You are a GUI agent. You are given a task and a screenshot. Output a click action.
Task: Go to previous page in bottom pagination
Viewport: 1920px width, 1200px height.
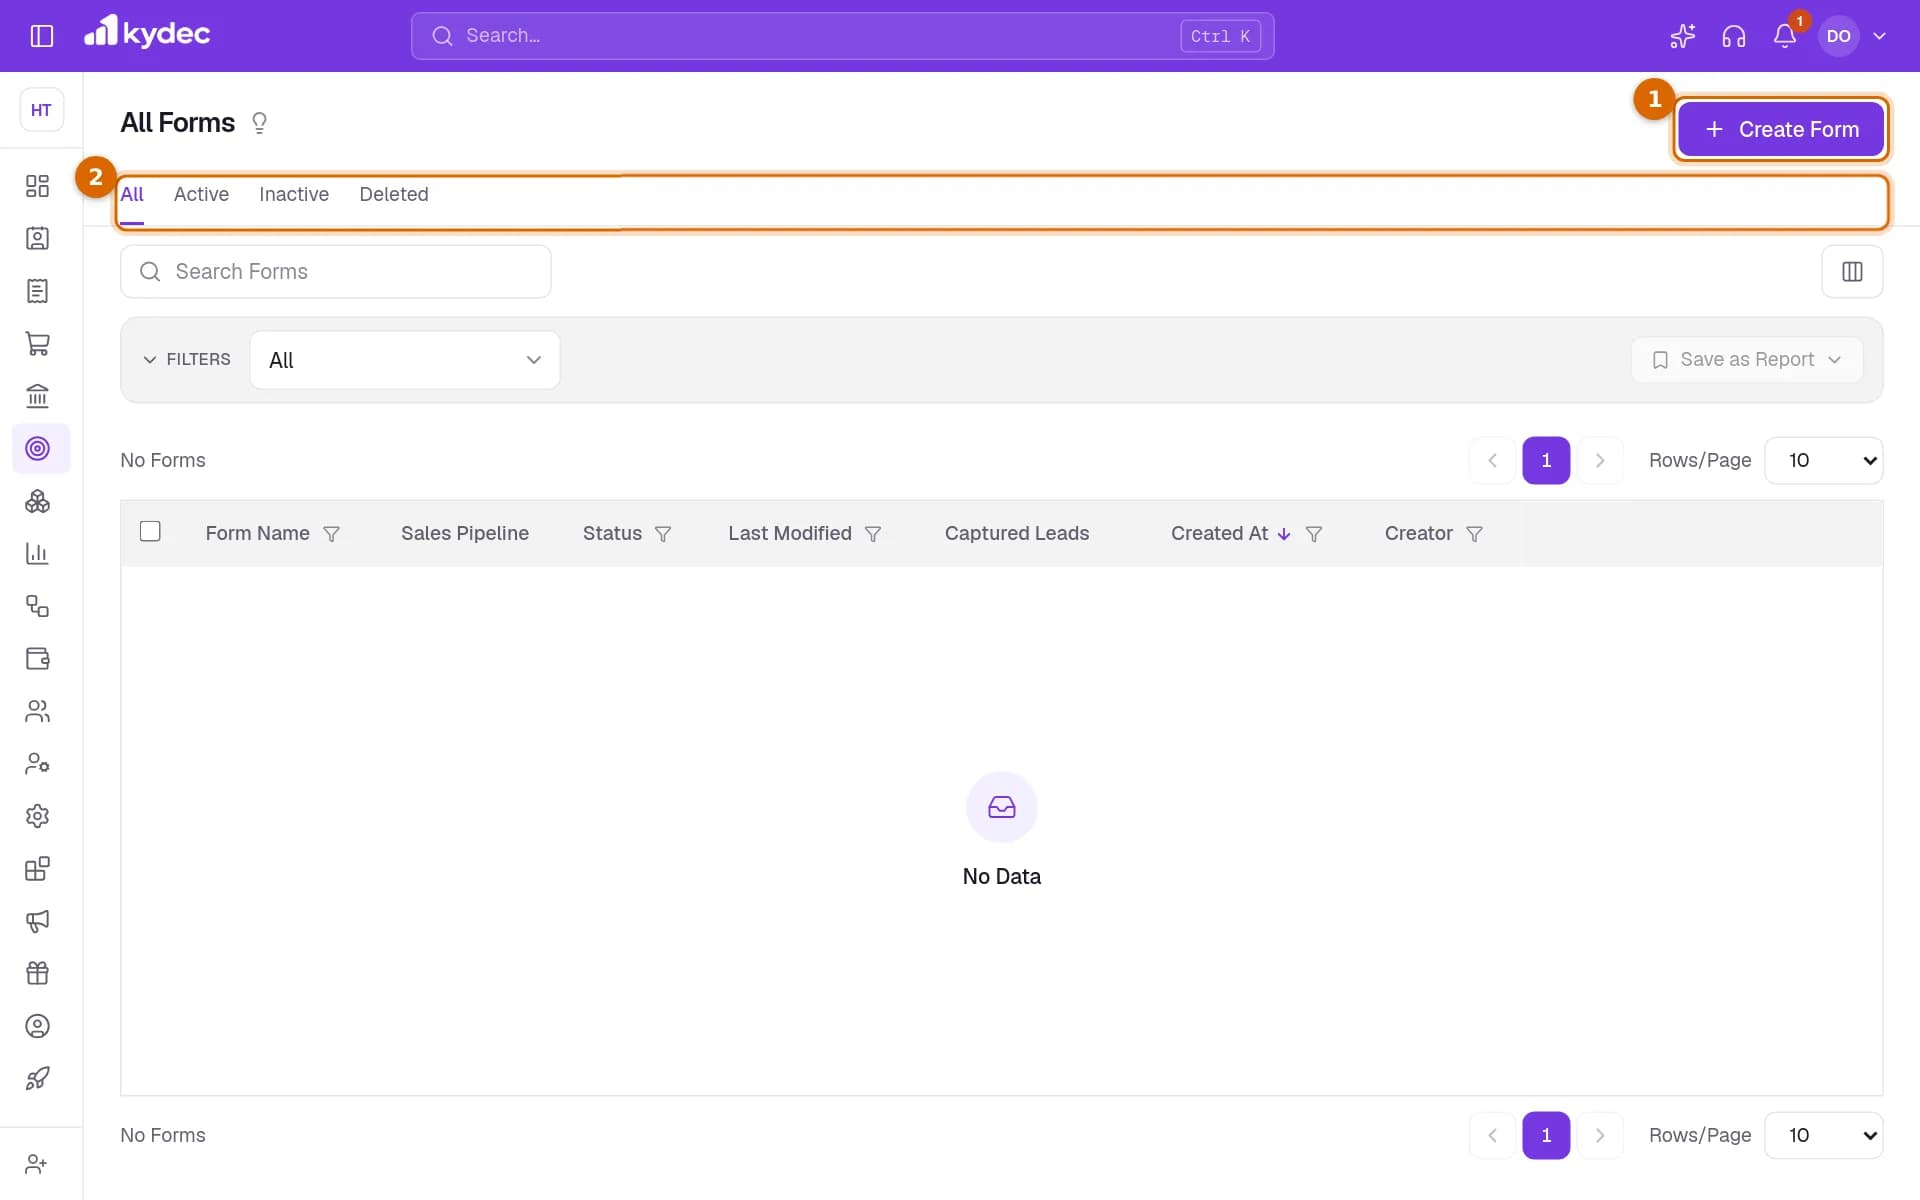(x=1492, y=1136)
